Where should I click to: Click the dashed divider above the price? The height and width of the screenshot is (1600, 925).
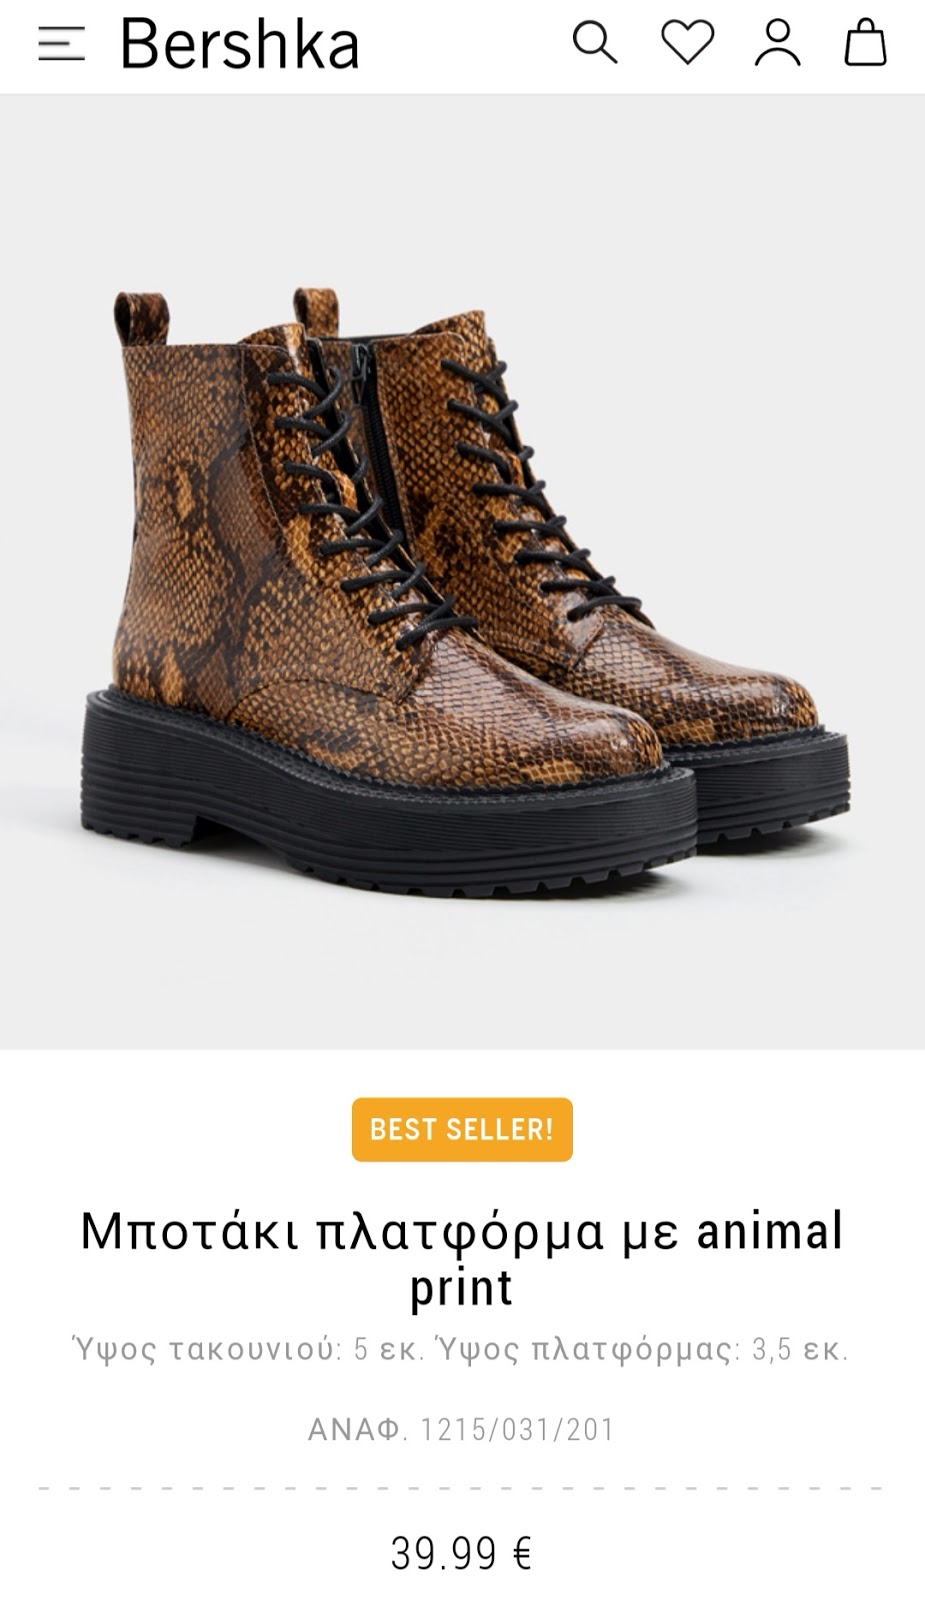[x=461, y=1488]
